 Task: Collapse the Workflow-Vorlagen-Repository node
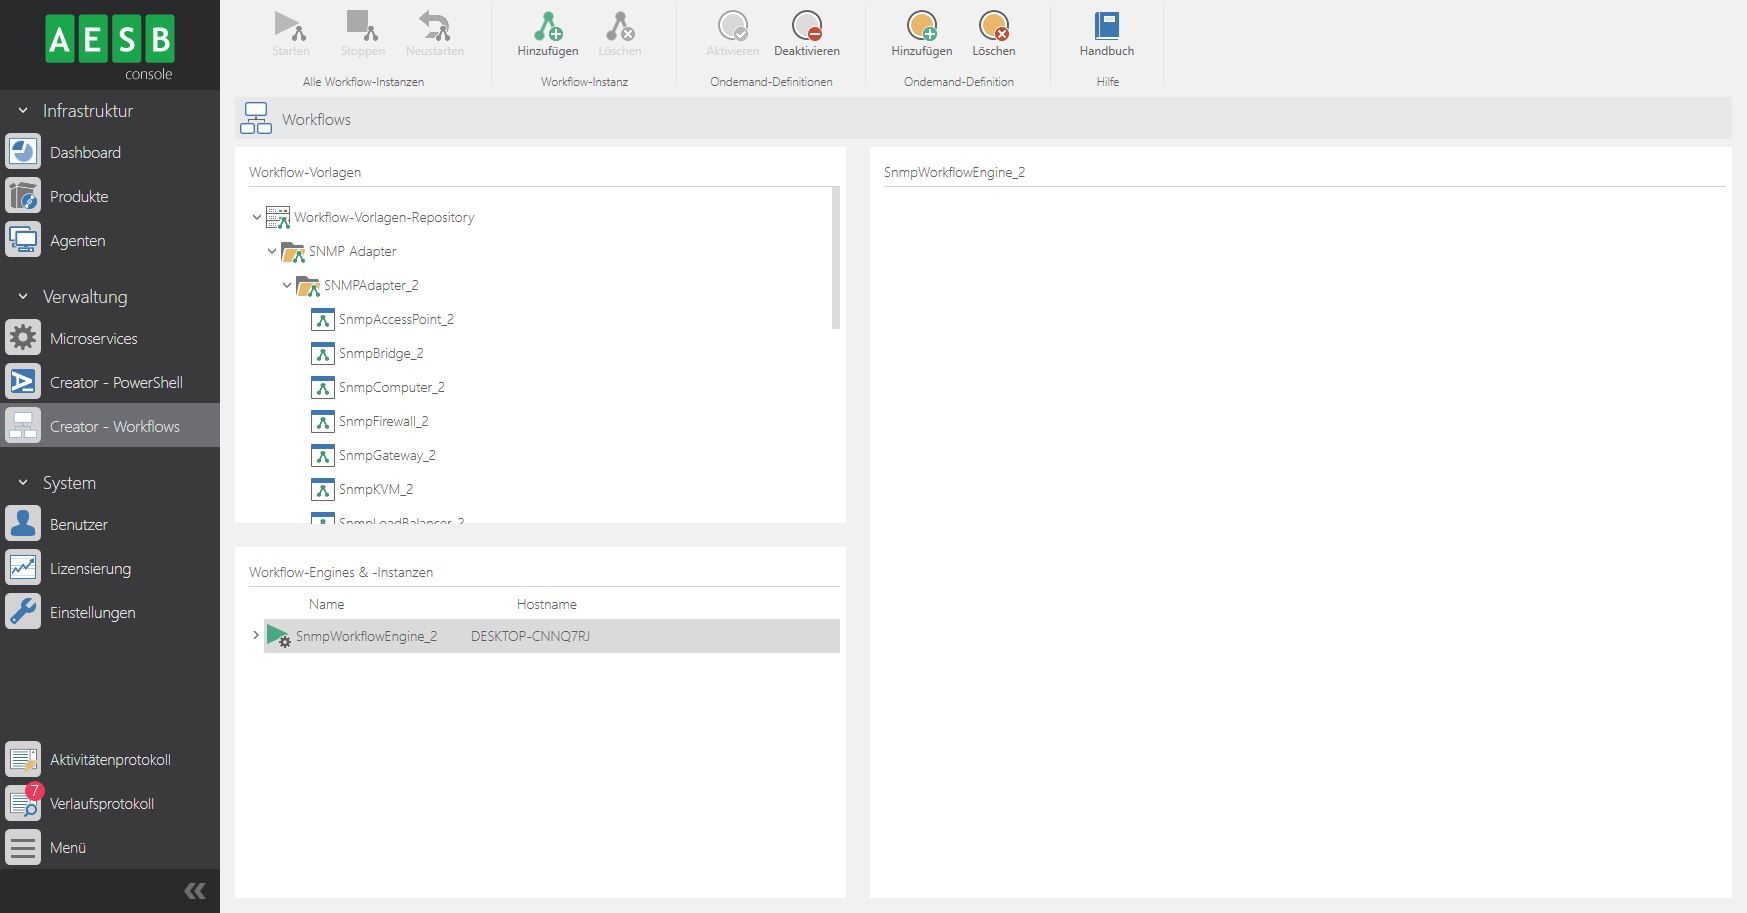tap(256, 216)
